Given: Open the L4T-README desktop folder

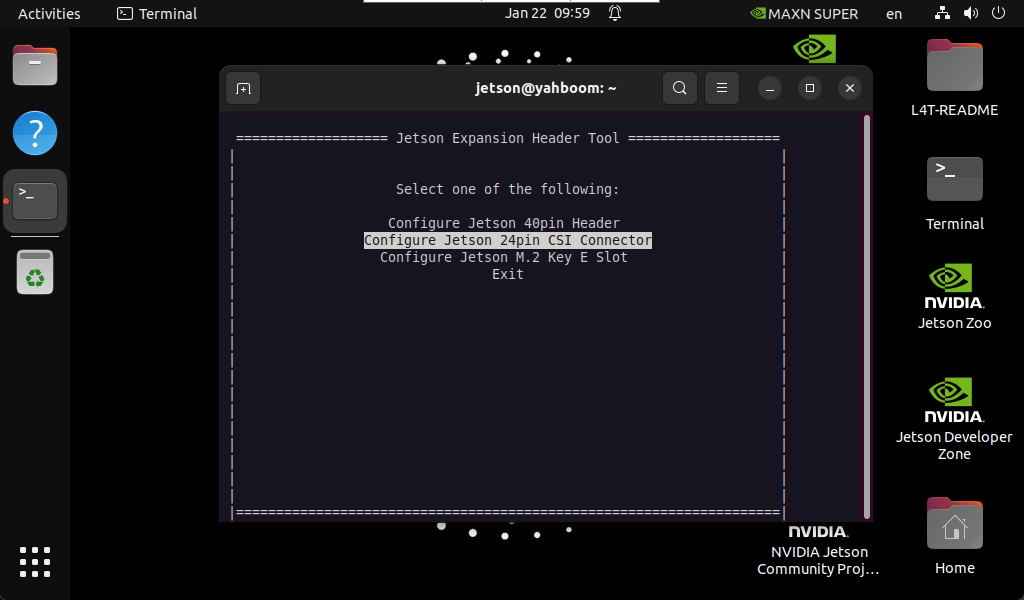Looking at the screenshot, I should 954,78.
